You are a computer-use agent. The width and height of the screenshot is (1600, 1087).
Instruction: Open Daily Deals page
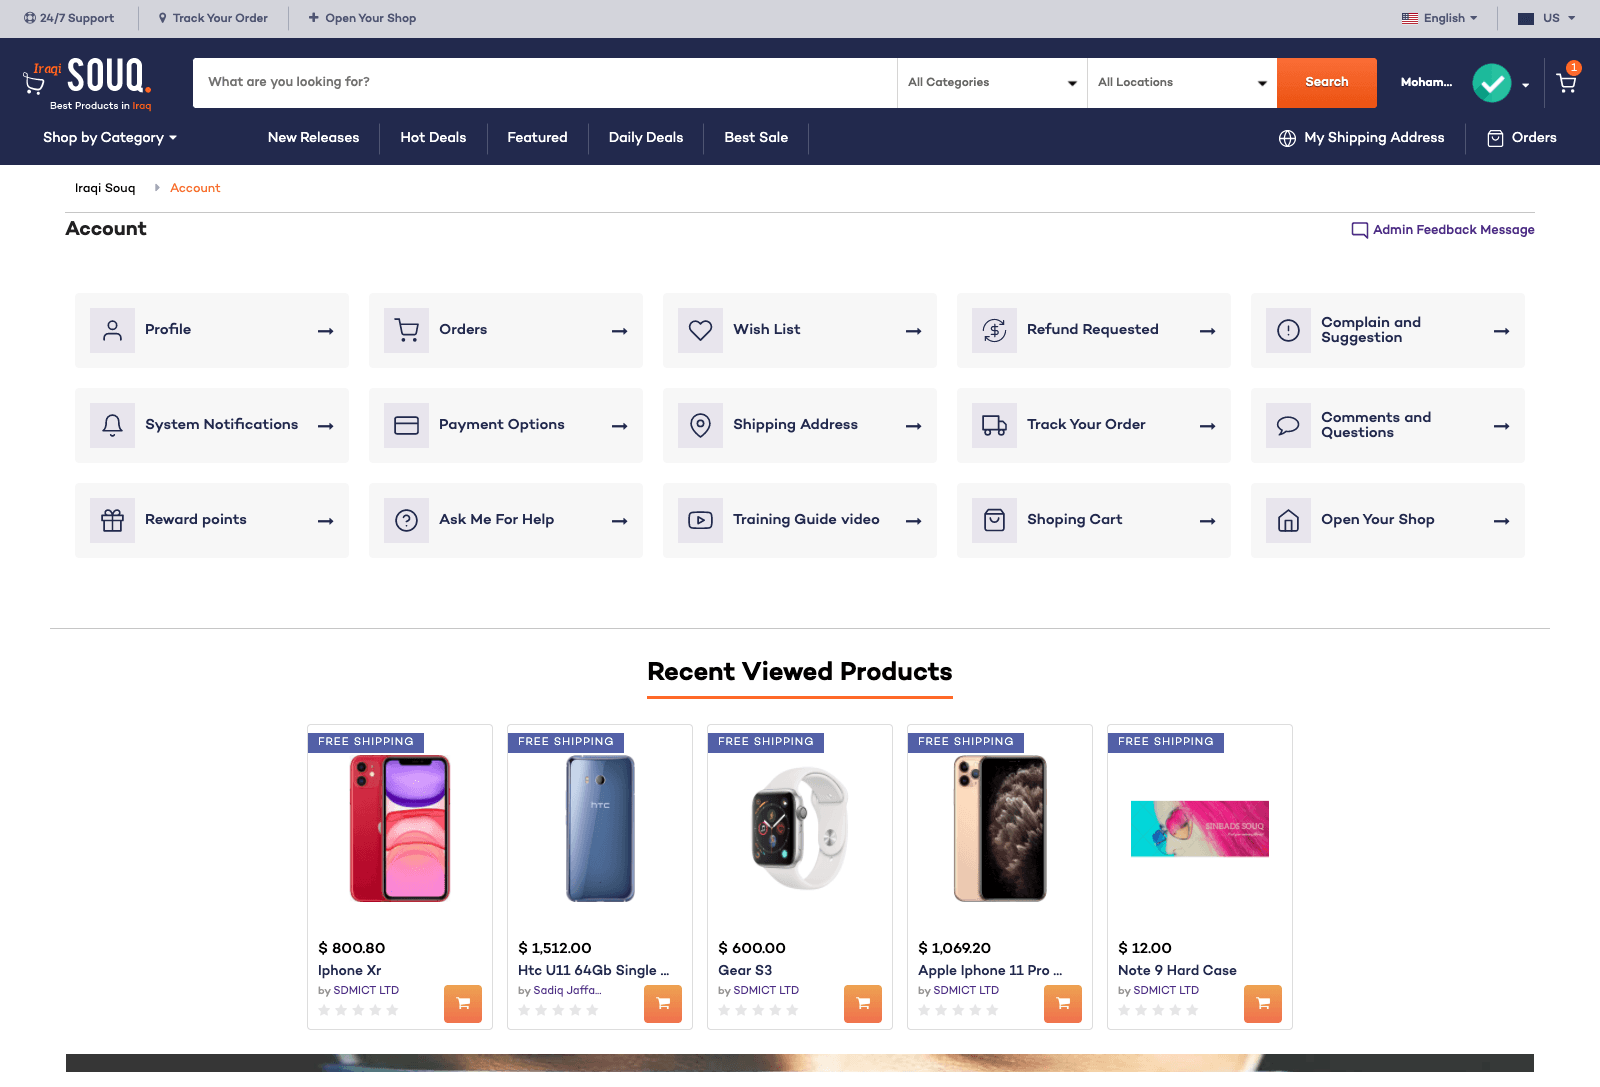coord(646,138)
